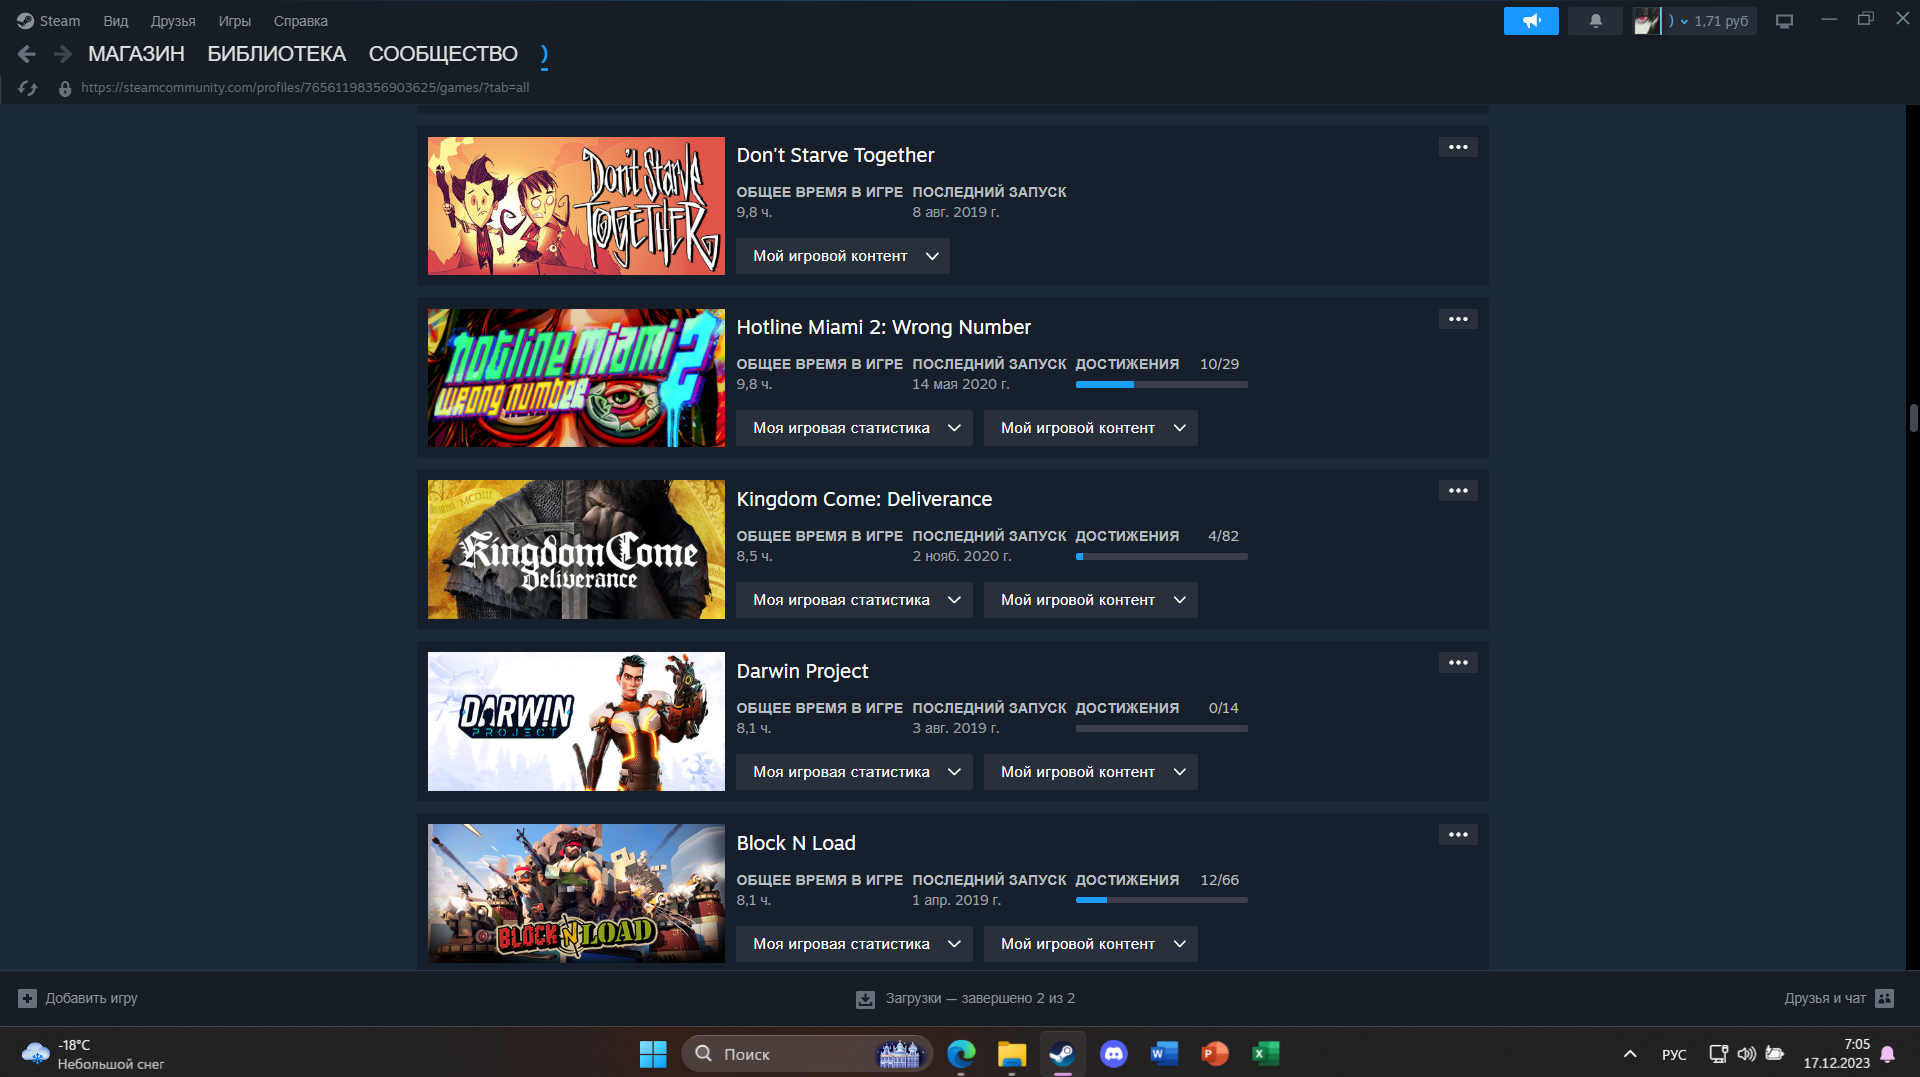Open File Explorer from taskbar
Viewport: 1920px width, 1077px height.
tap(1012, 1054)
